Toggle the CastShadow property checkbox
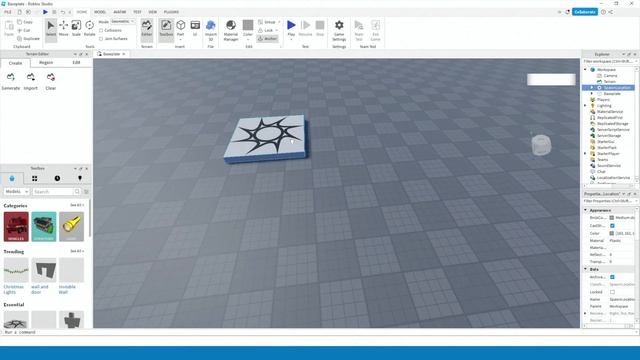This screenshot has height=360, width=640. [612, 226]
